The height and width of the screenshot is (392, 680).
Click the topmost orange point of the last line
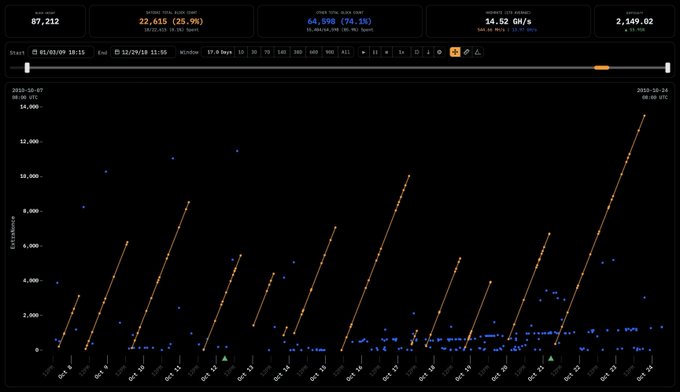(x=644, y=115)
